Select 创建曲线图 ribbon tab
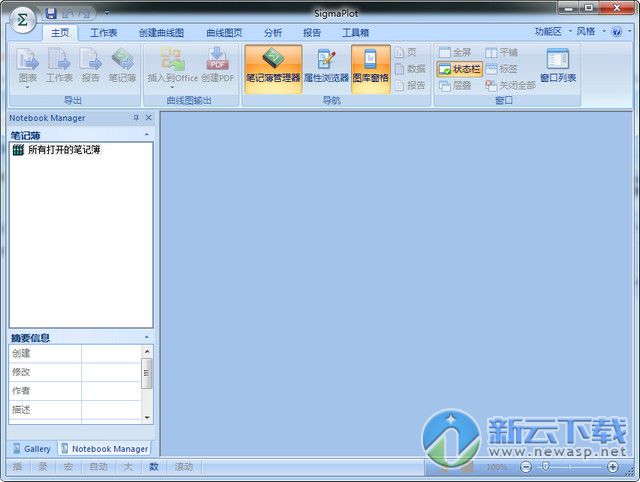Viewport: 640px width, 482px height. click(161, 33)
